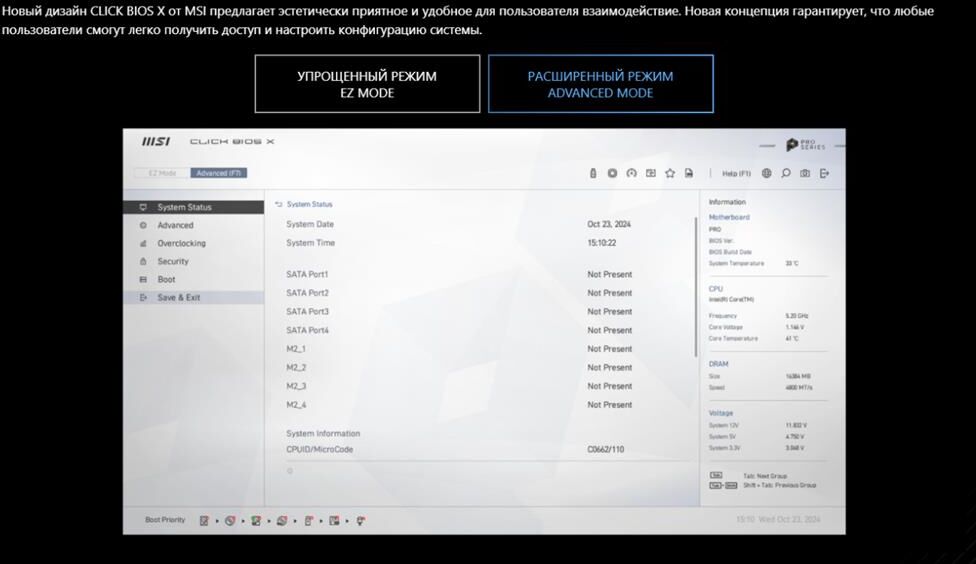Open the language globe icon
976x564 pixels.
tap(767, 173)
